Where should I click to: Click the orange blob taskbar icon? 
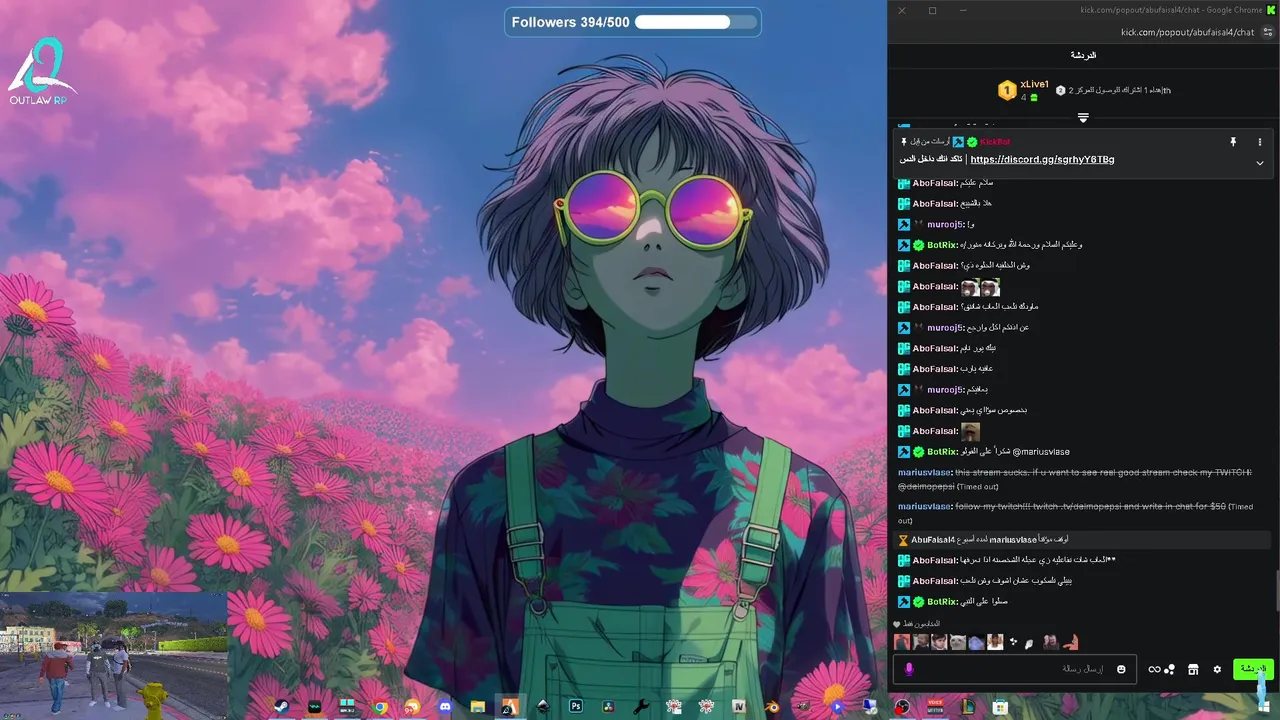tap(413, 707)
